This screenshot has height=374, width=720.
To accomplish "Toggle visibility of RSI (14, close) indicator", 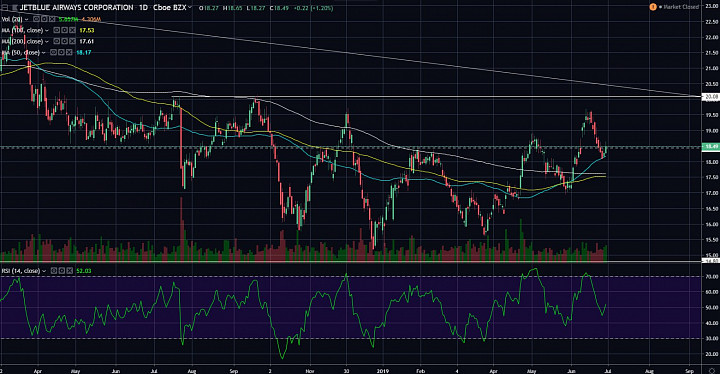I will (x=54, y=271).
